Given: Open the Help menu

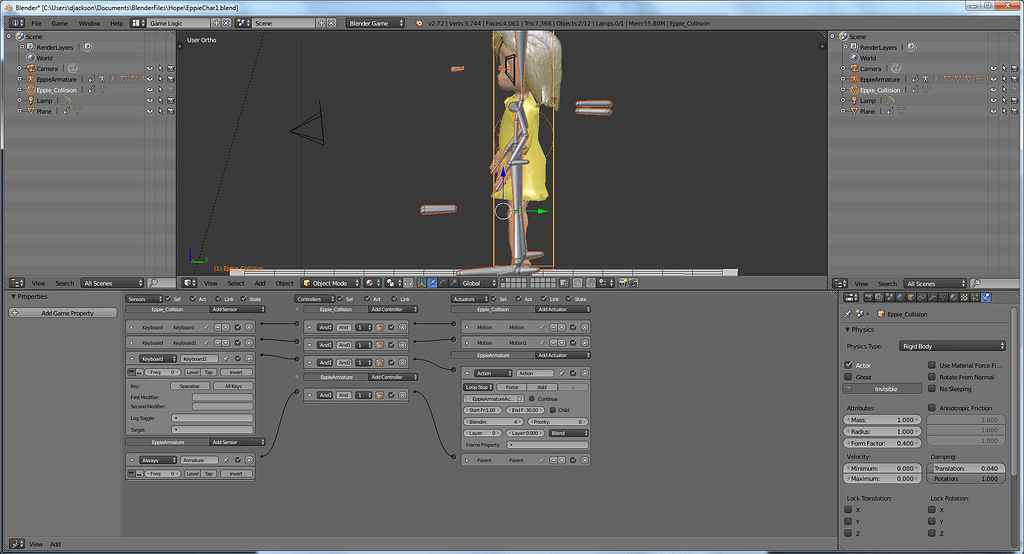Looking at the screenshot, I should [x=116, y=23].
